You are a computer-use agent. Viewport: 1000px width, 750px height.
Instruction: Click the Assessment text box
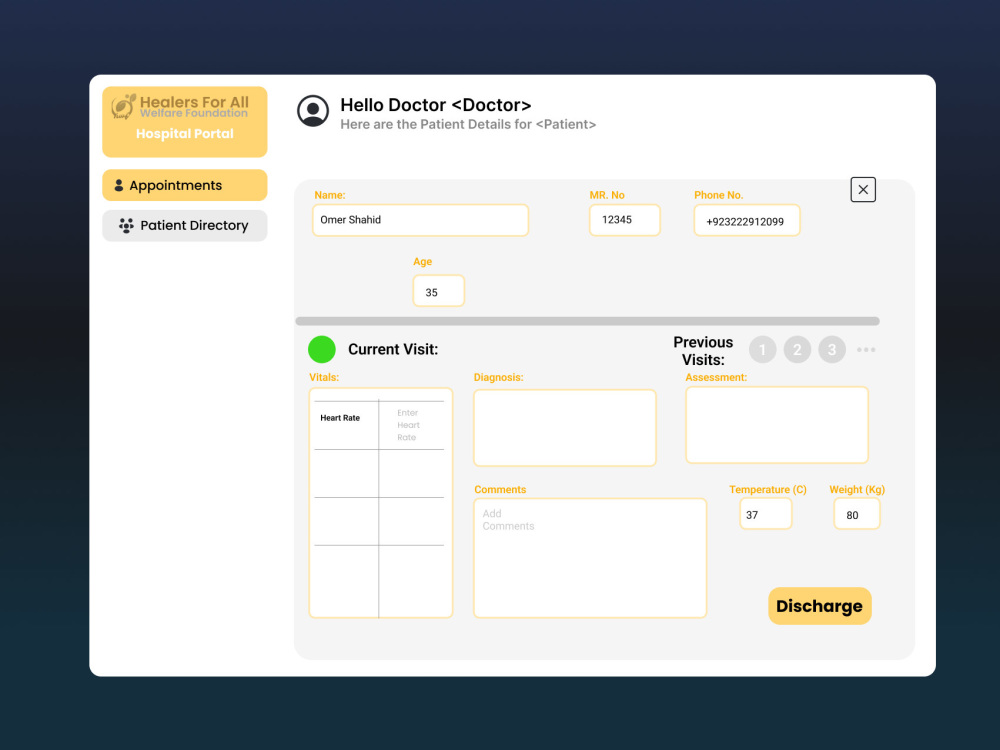pos(776,425)
